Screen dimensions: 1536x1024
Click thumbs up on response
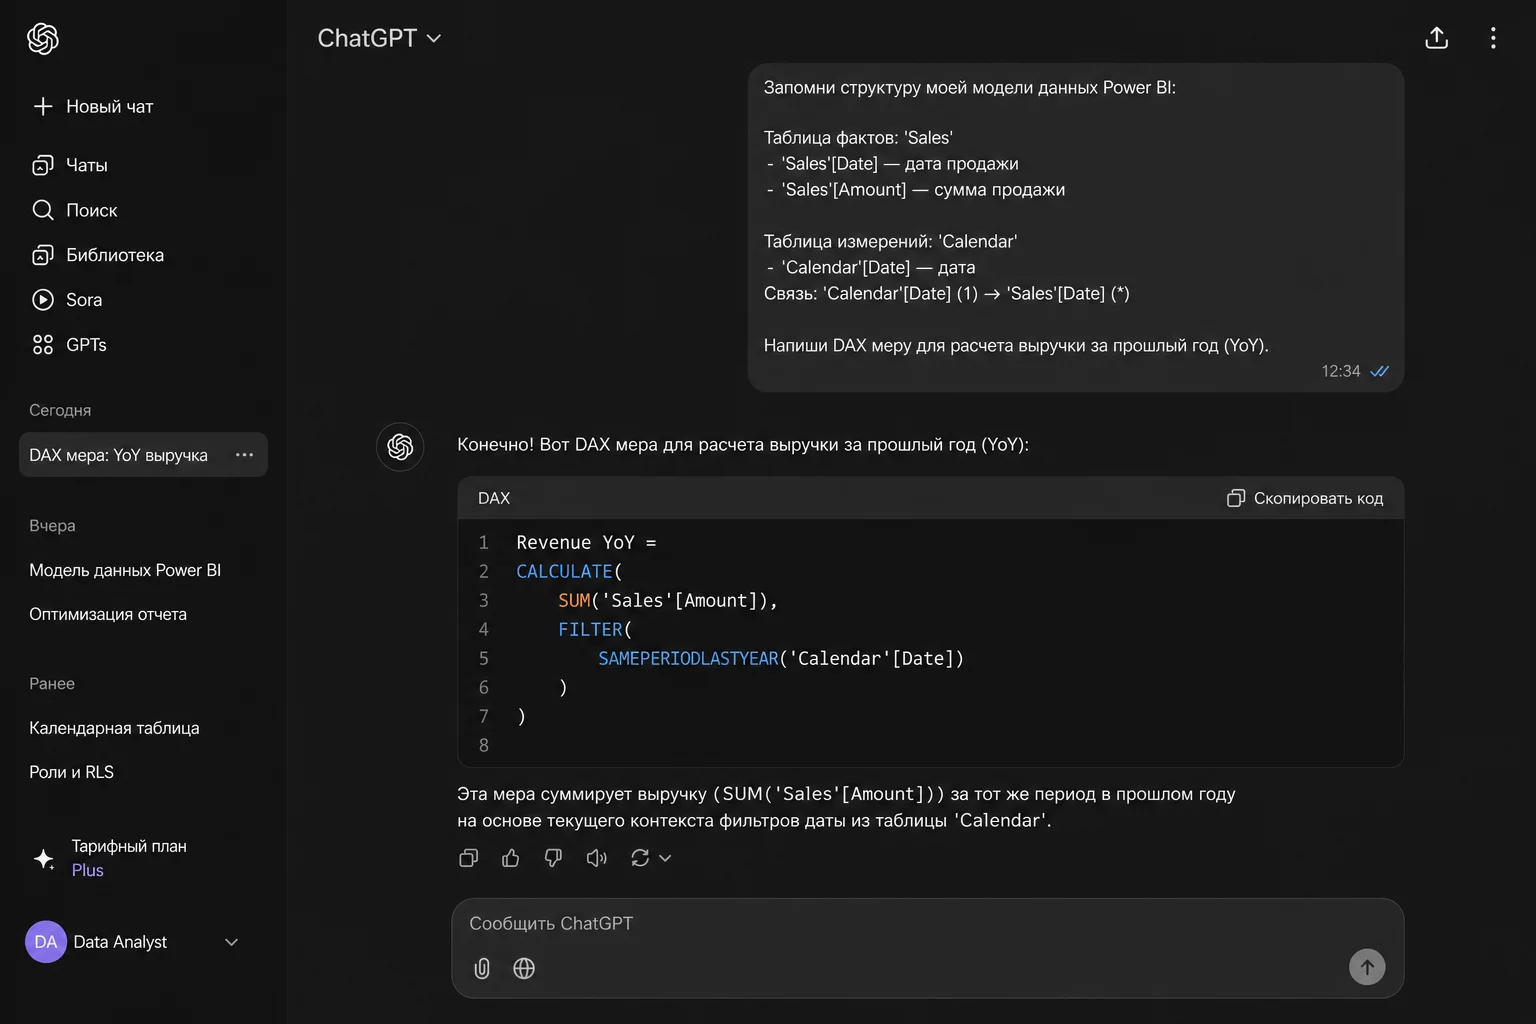511,858
